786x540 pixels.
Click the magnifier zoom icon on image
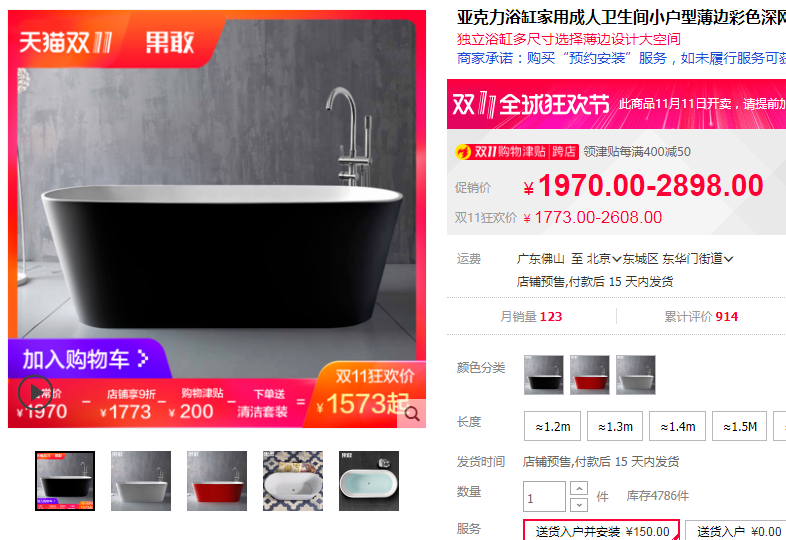(412, 414)
